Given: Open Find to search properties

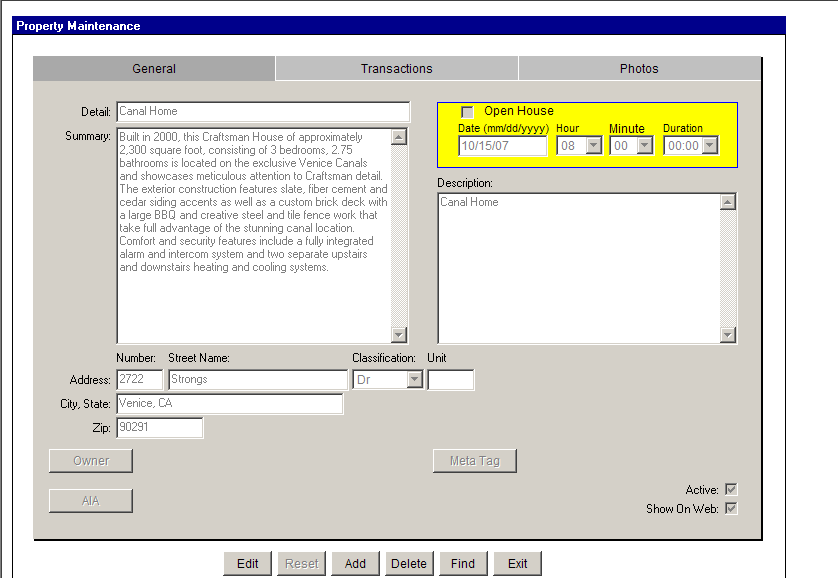Looking at the screenshot, I should tap(463, 563).
